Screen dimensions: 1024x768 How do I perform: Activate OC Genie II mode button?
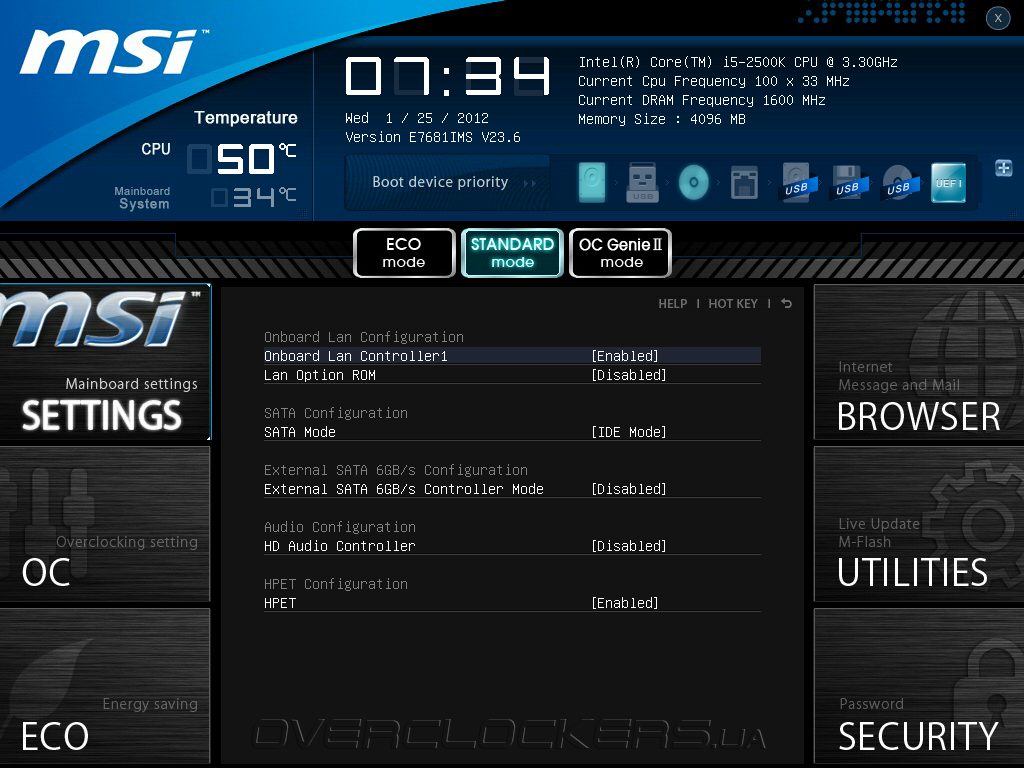tap(620, 253)
